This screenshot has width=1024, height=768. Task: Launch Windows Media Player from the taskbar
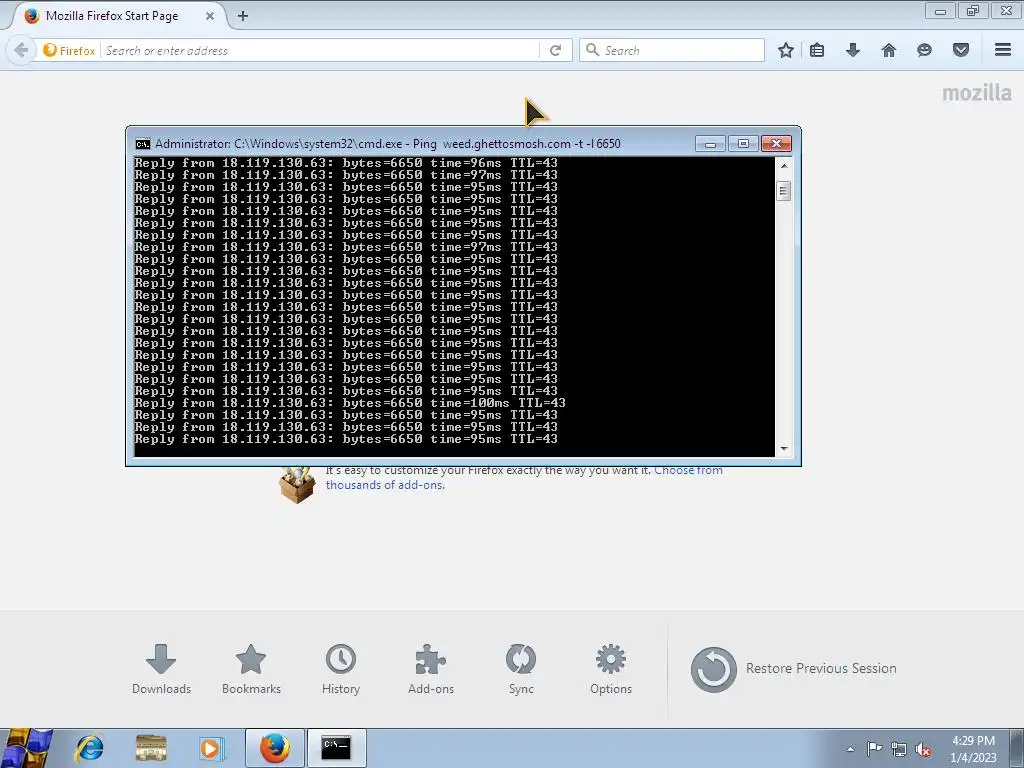pos(211,748)
